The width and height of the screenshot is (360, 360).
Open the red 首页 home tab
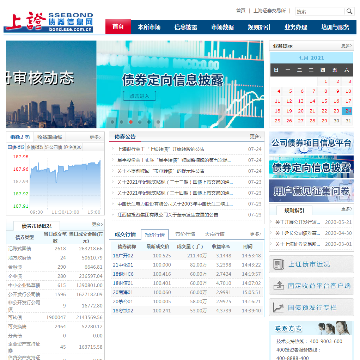point(118,27)
